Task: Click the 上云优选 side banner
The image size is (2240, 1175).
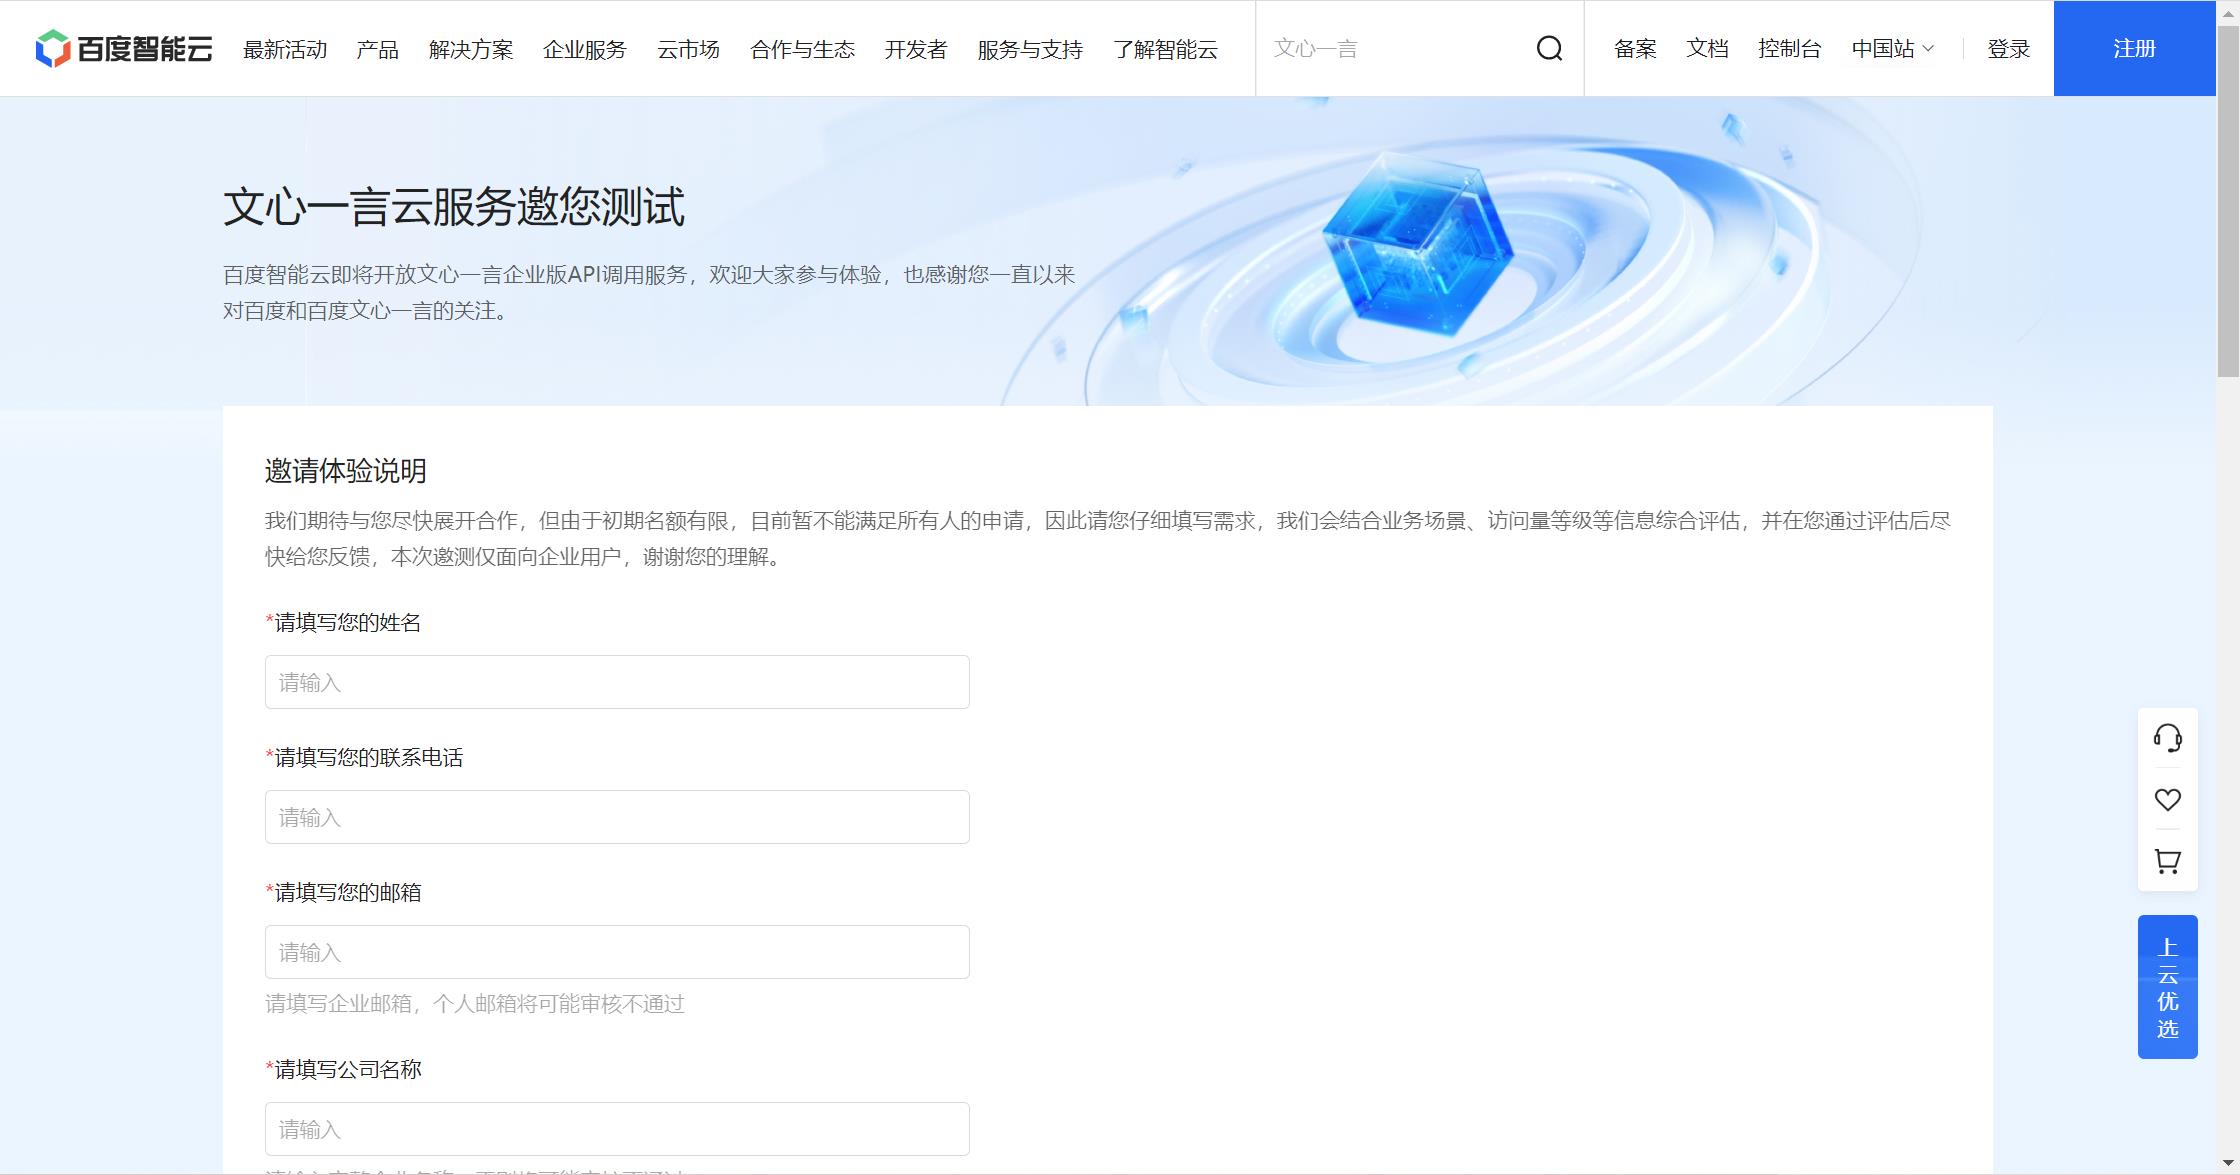Action: [x=2167, y=987]
